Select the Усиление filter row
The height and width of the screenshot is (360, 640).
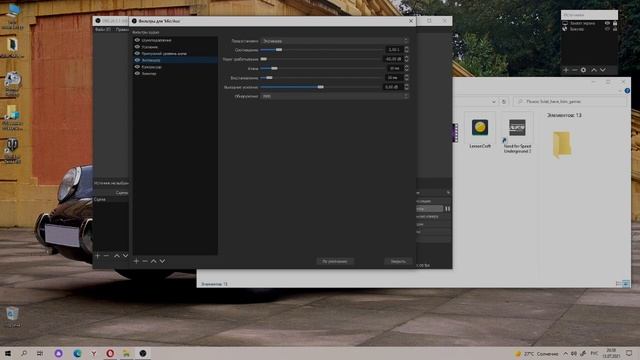point(175,47)
